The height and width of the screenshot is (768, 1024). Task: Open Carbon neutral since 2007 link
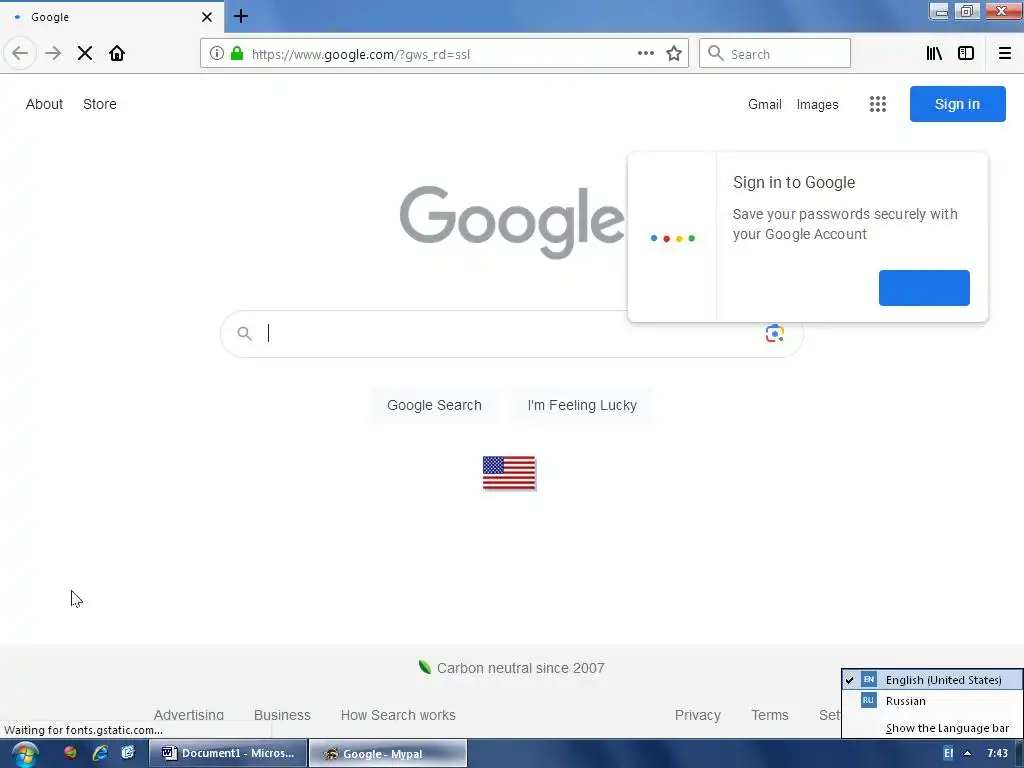[x=512, y=668]
